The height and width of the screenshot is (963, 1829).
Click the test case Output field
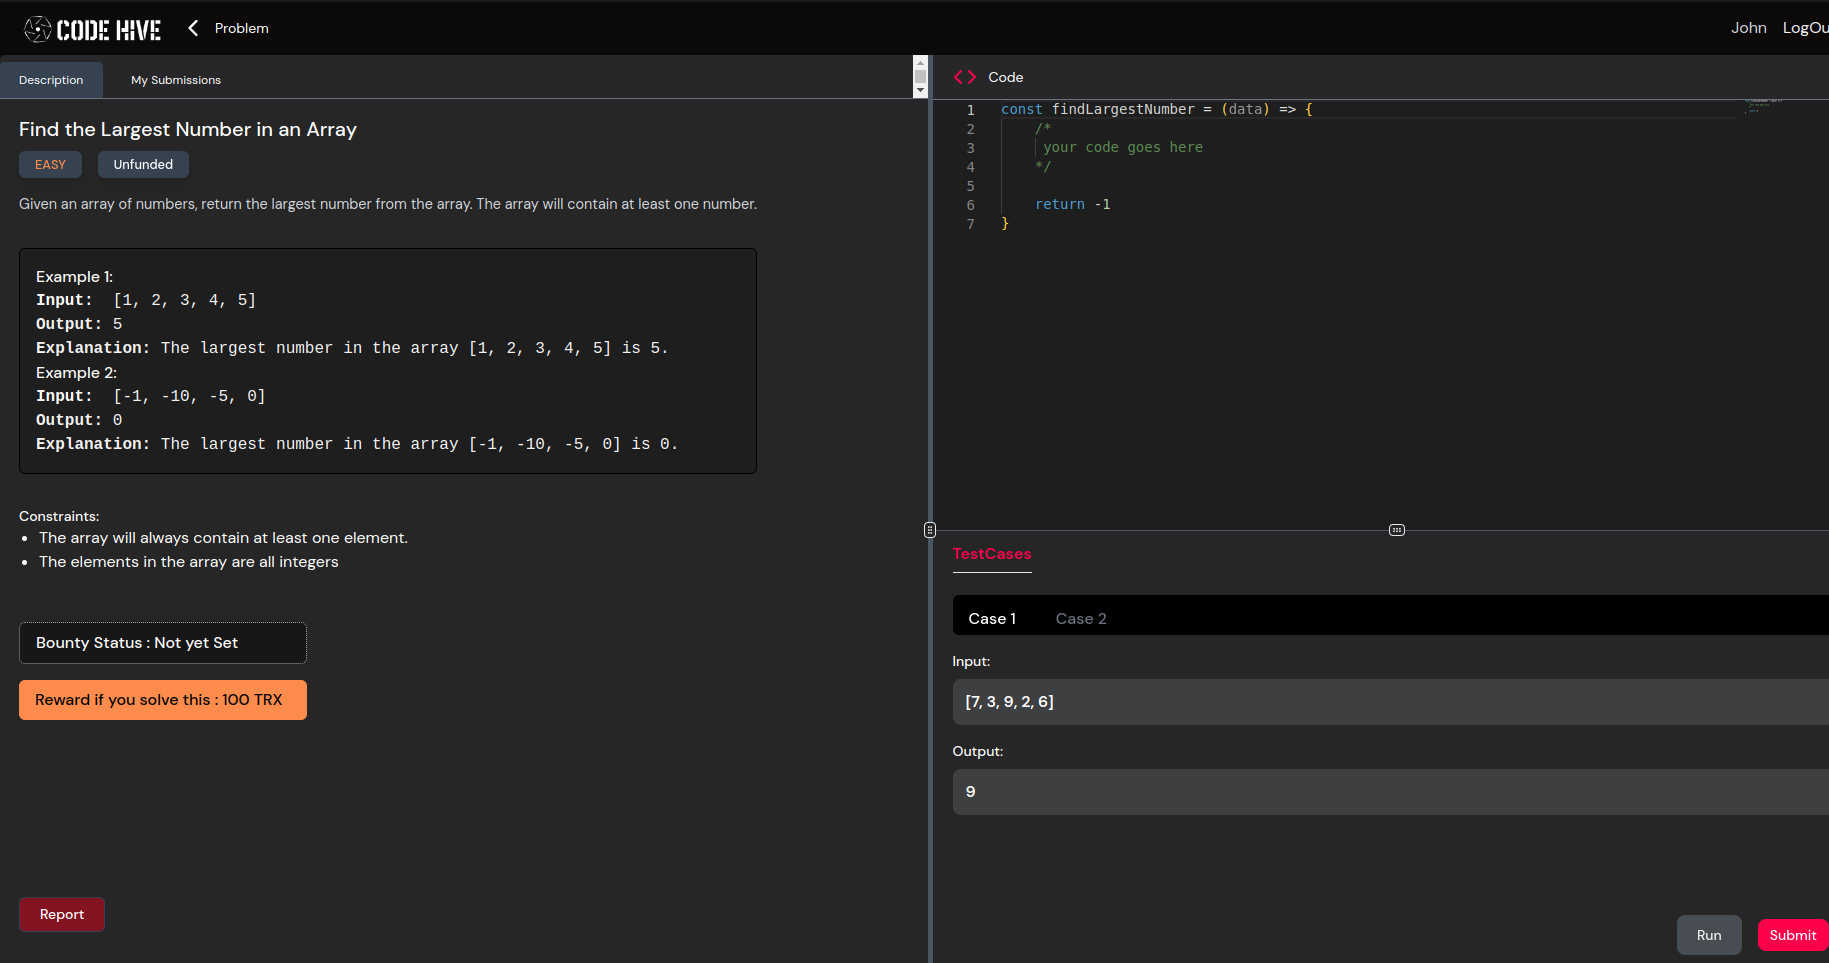(x=1391, y=792)
